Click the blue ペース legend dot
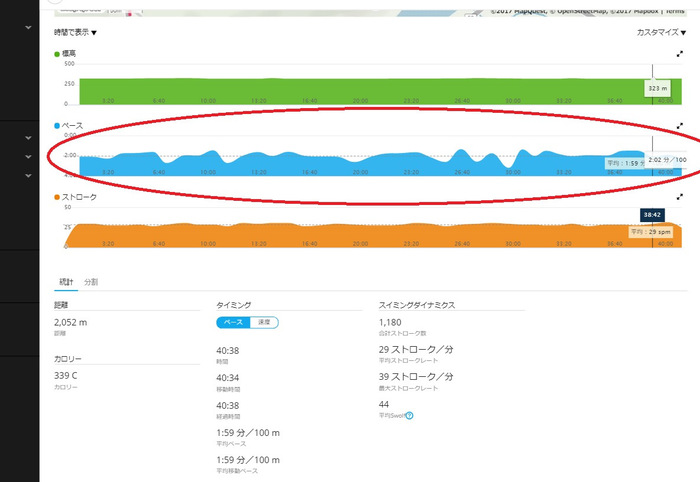 click(x=57, y=126)
